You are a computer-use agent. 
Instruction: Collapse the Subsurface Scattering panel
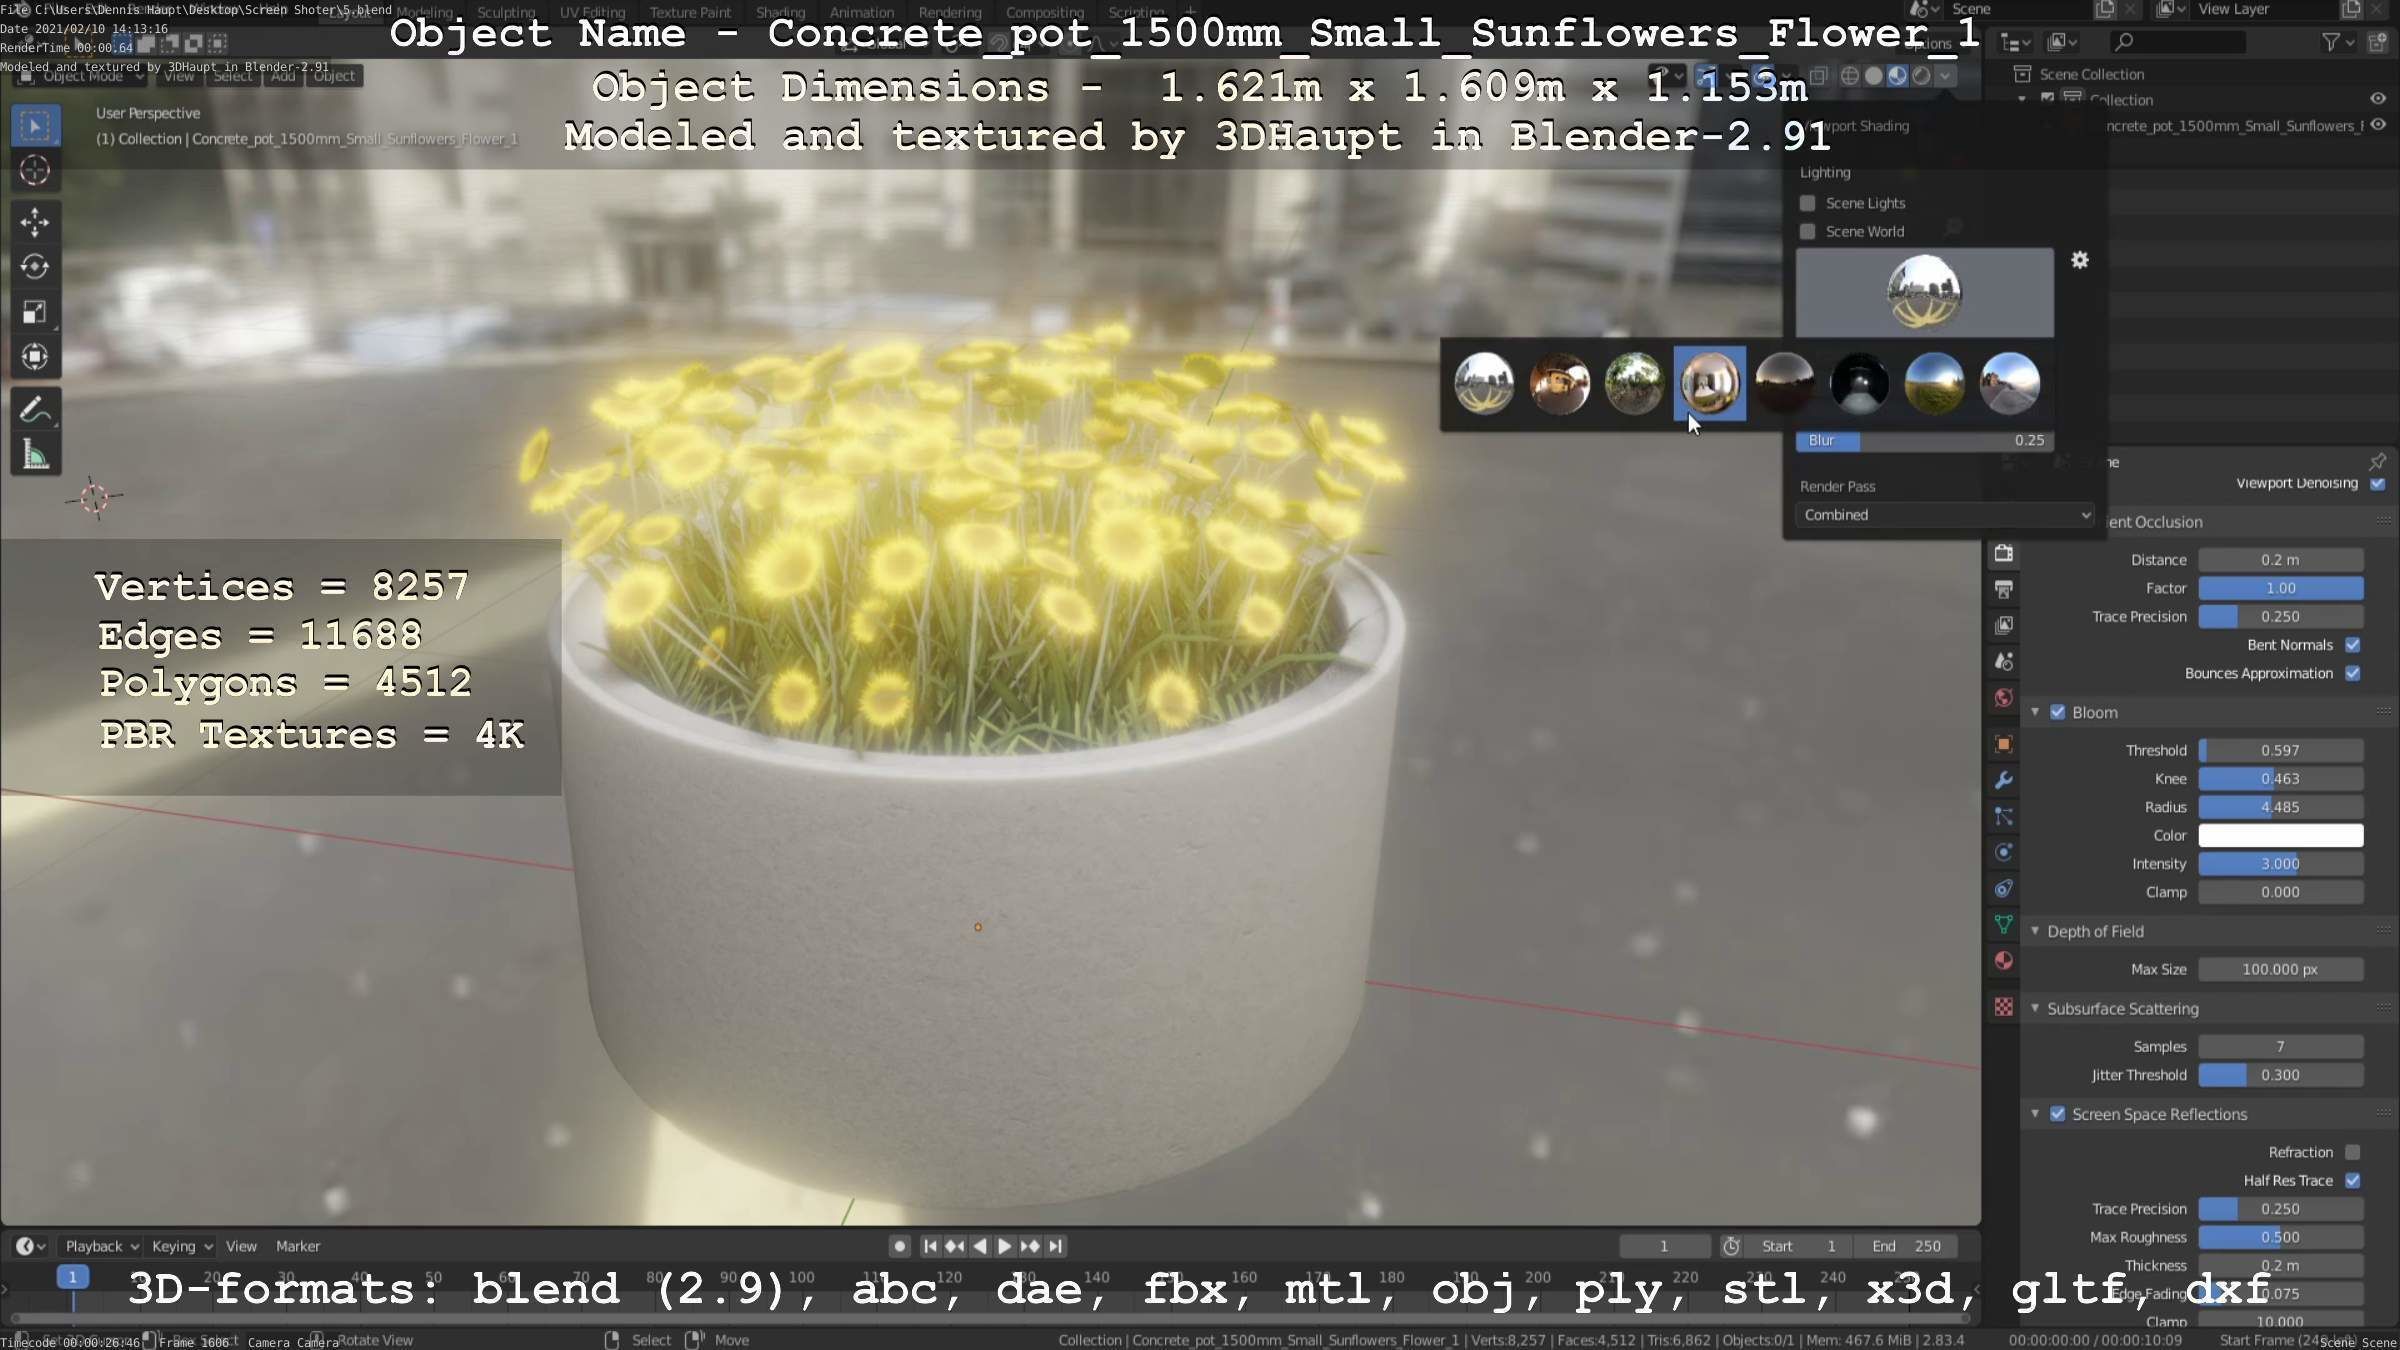[2035, 1008]
